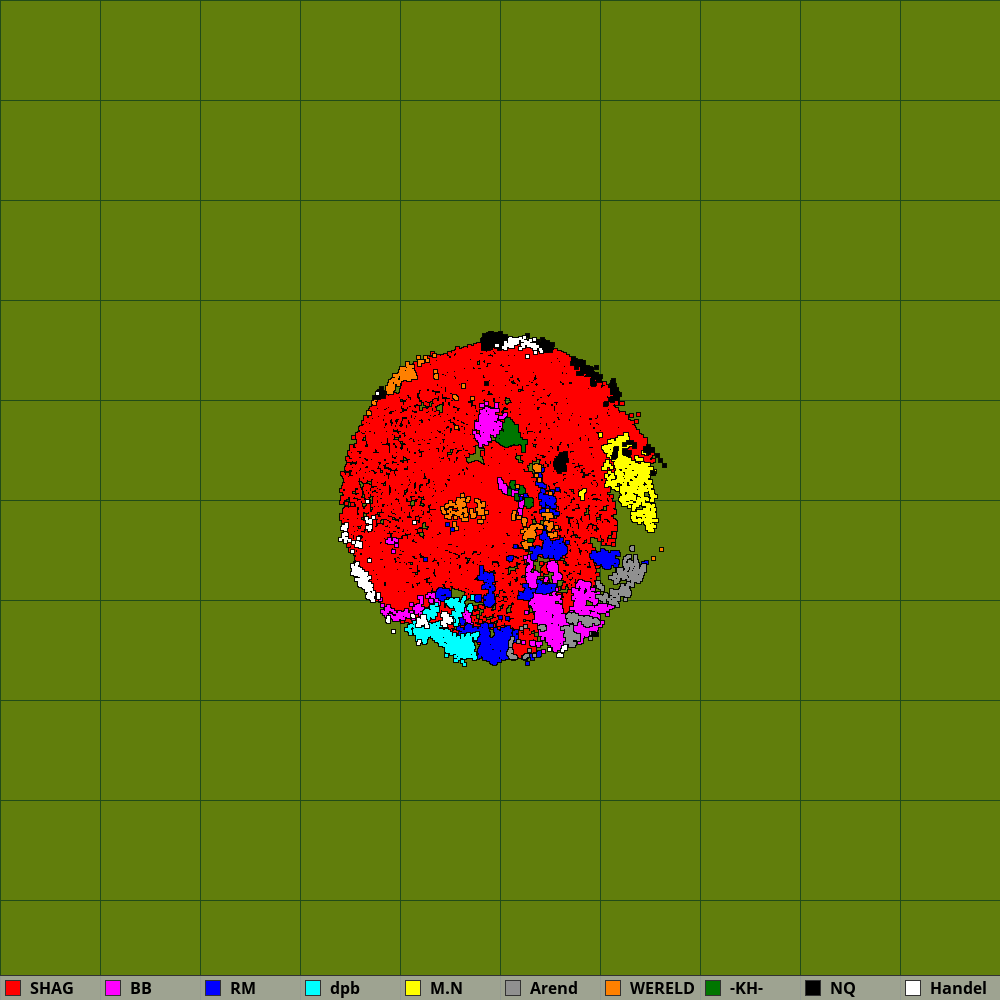Click the cyan dpb legend swatch
The image size is (1000, 1000).
click(x=313, y=988)
